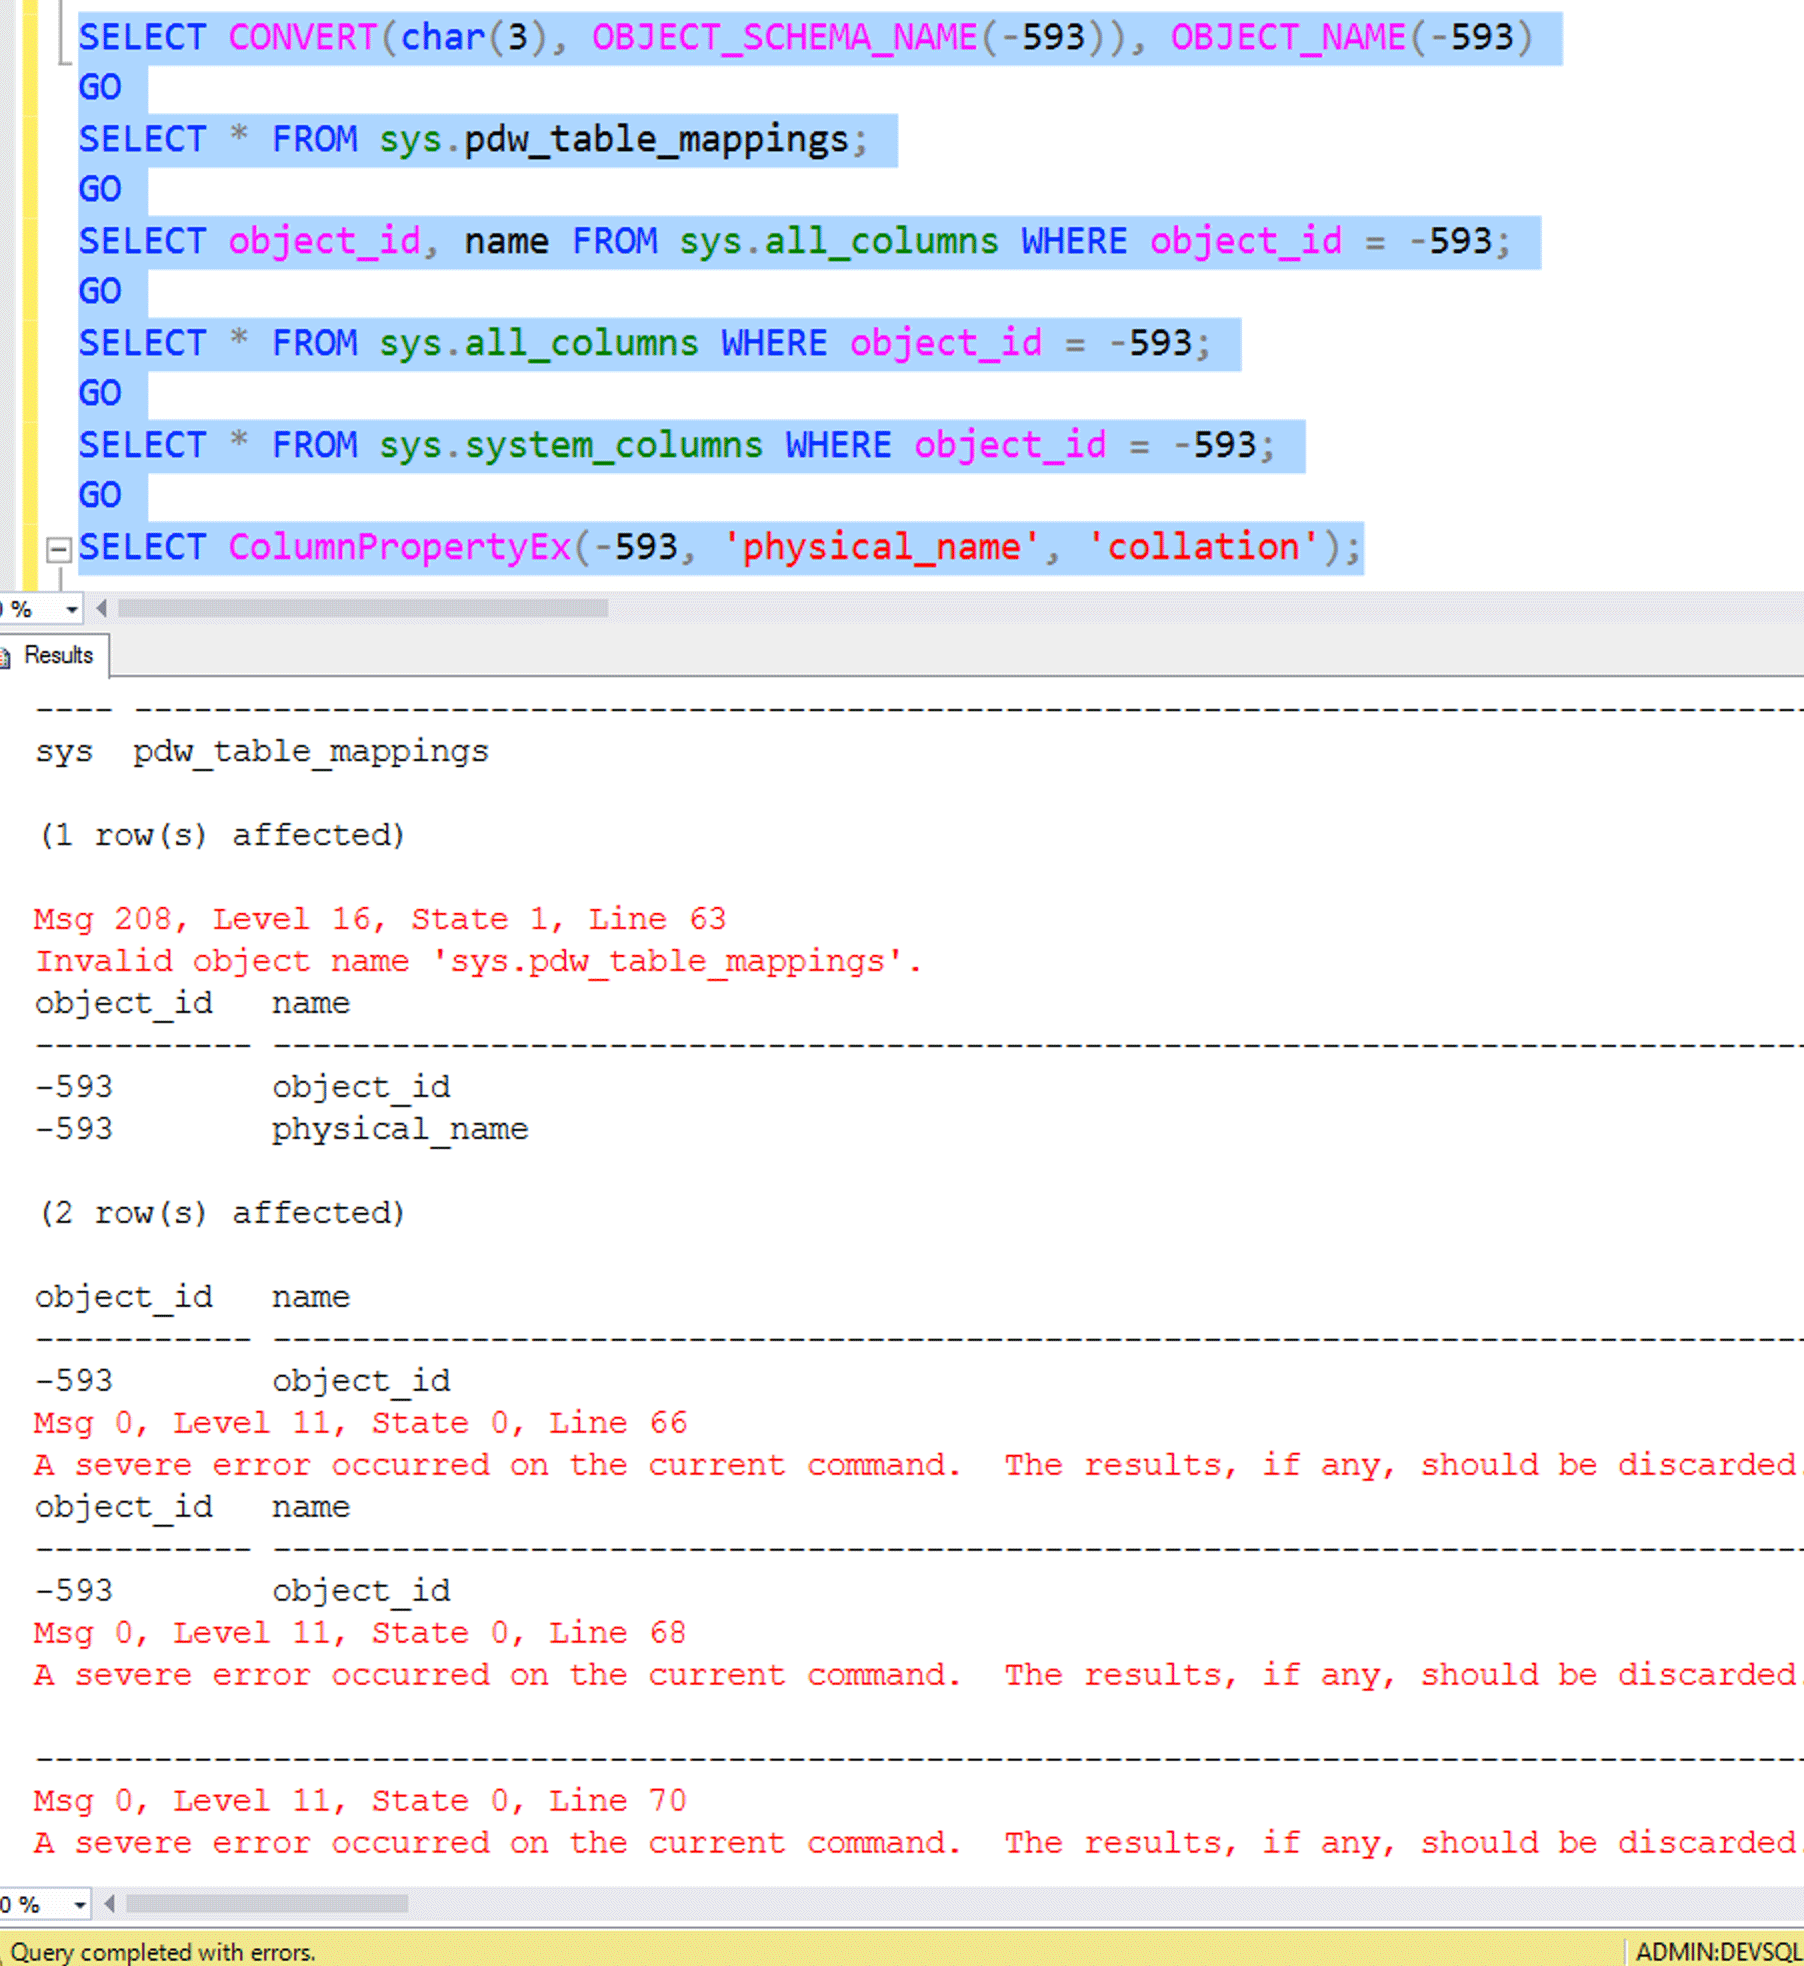Click the last GO before ColumnPropertyEx
This screenshot has width=1804, height=1966.
(100, 496)
